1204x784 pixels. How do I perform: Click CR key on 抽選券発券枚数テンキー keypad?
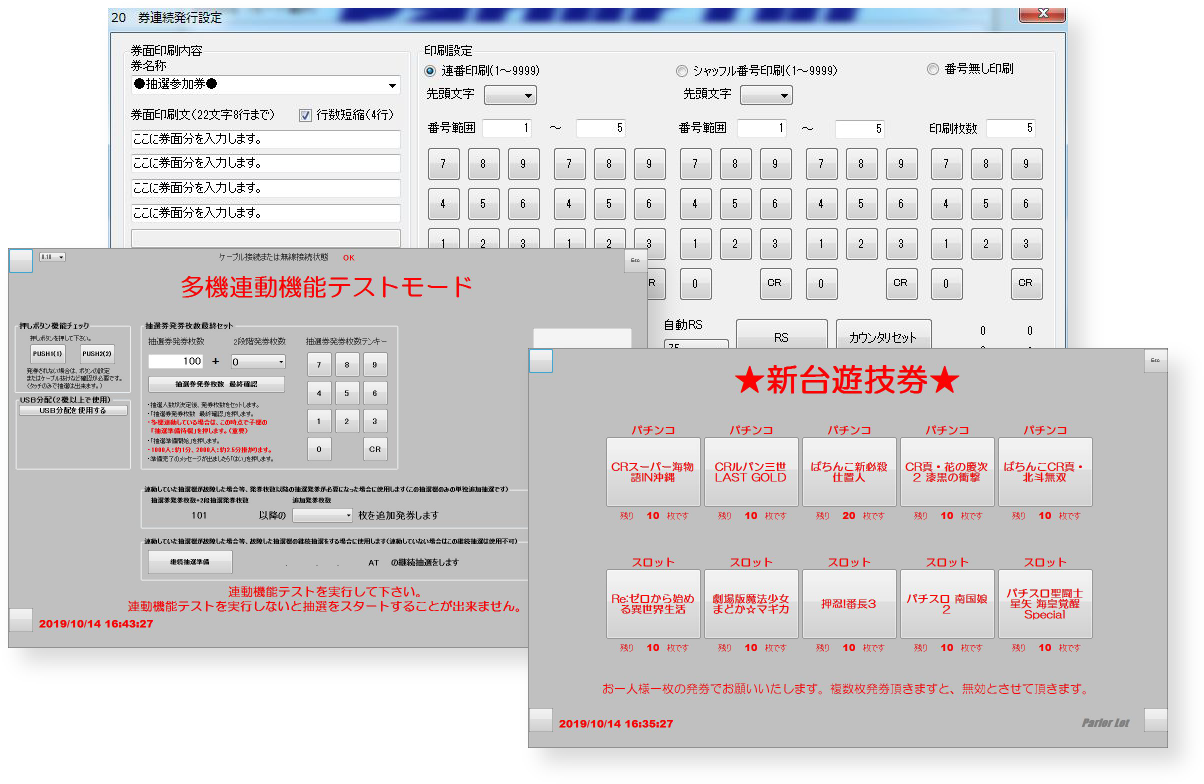pos(375,450)
